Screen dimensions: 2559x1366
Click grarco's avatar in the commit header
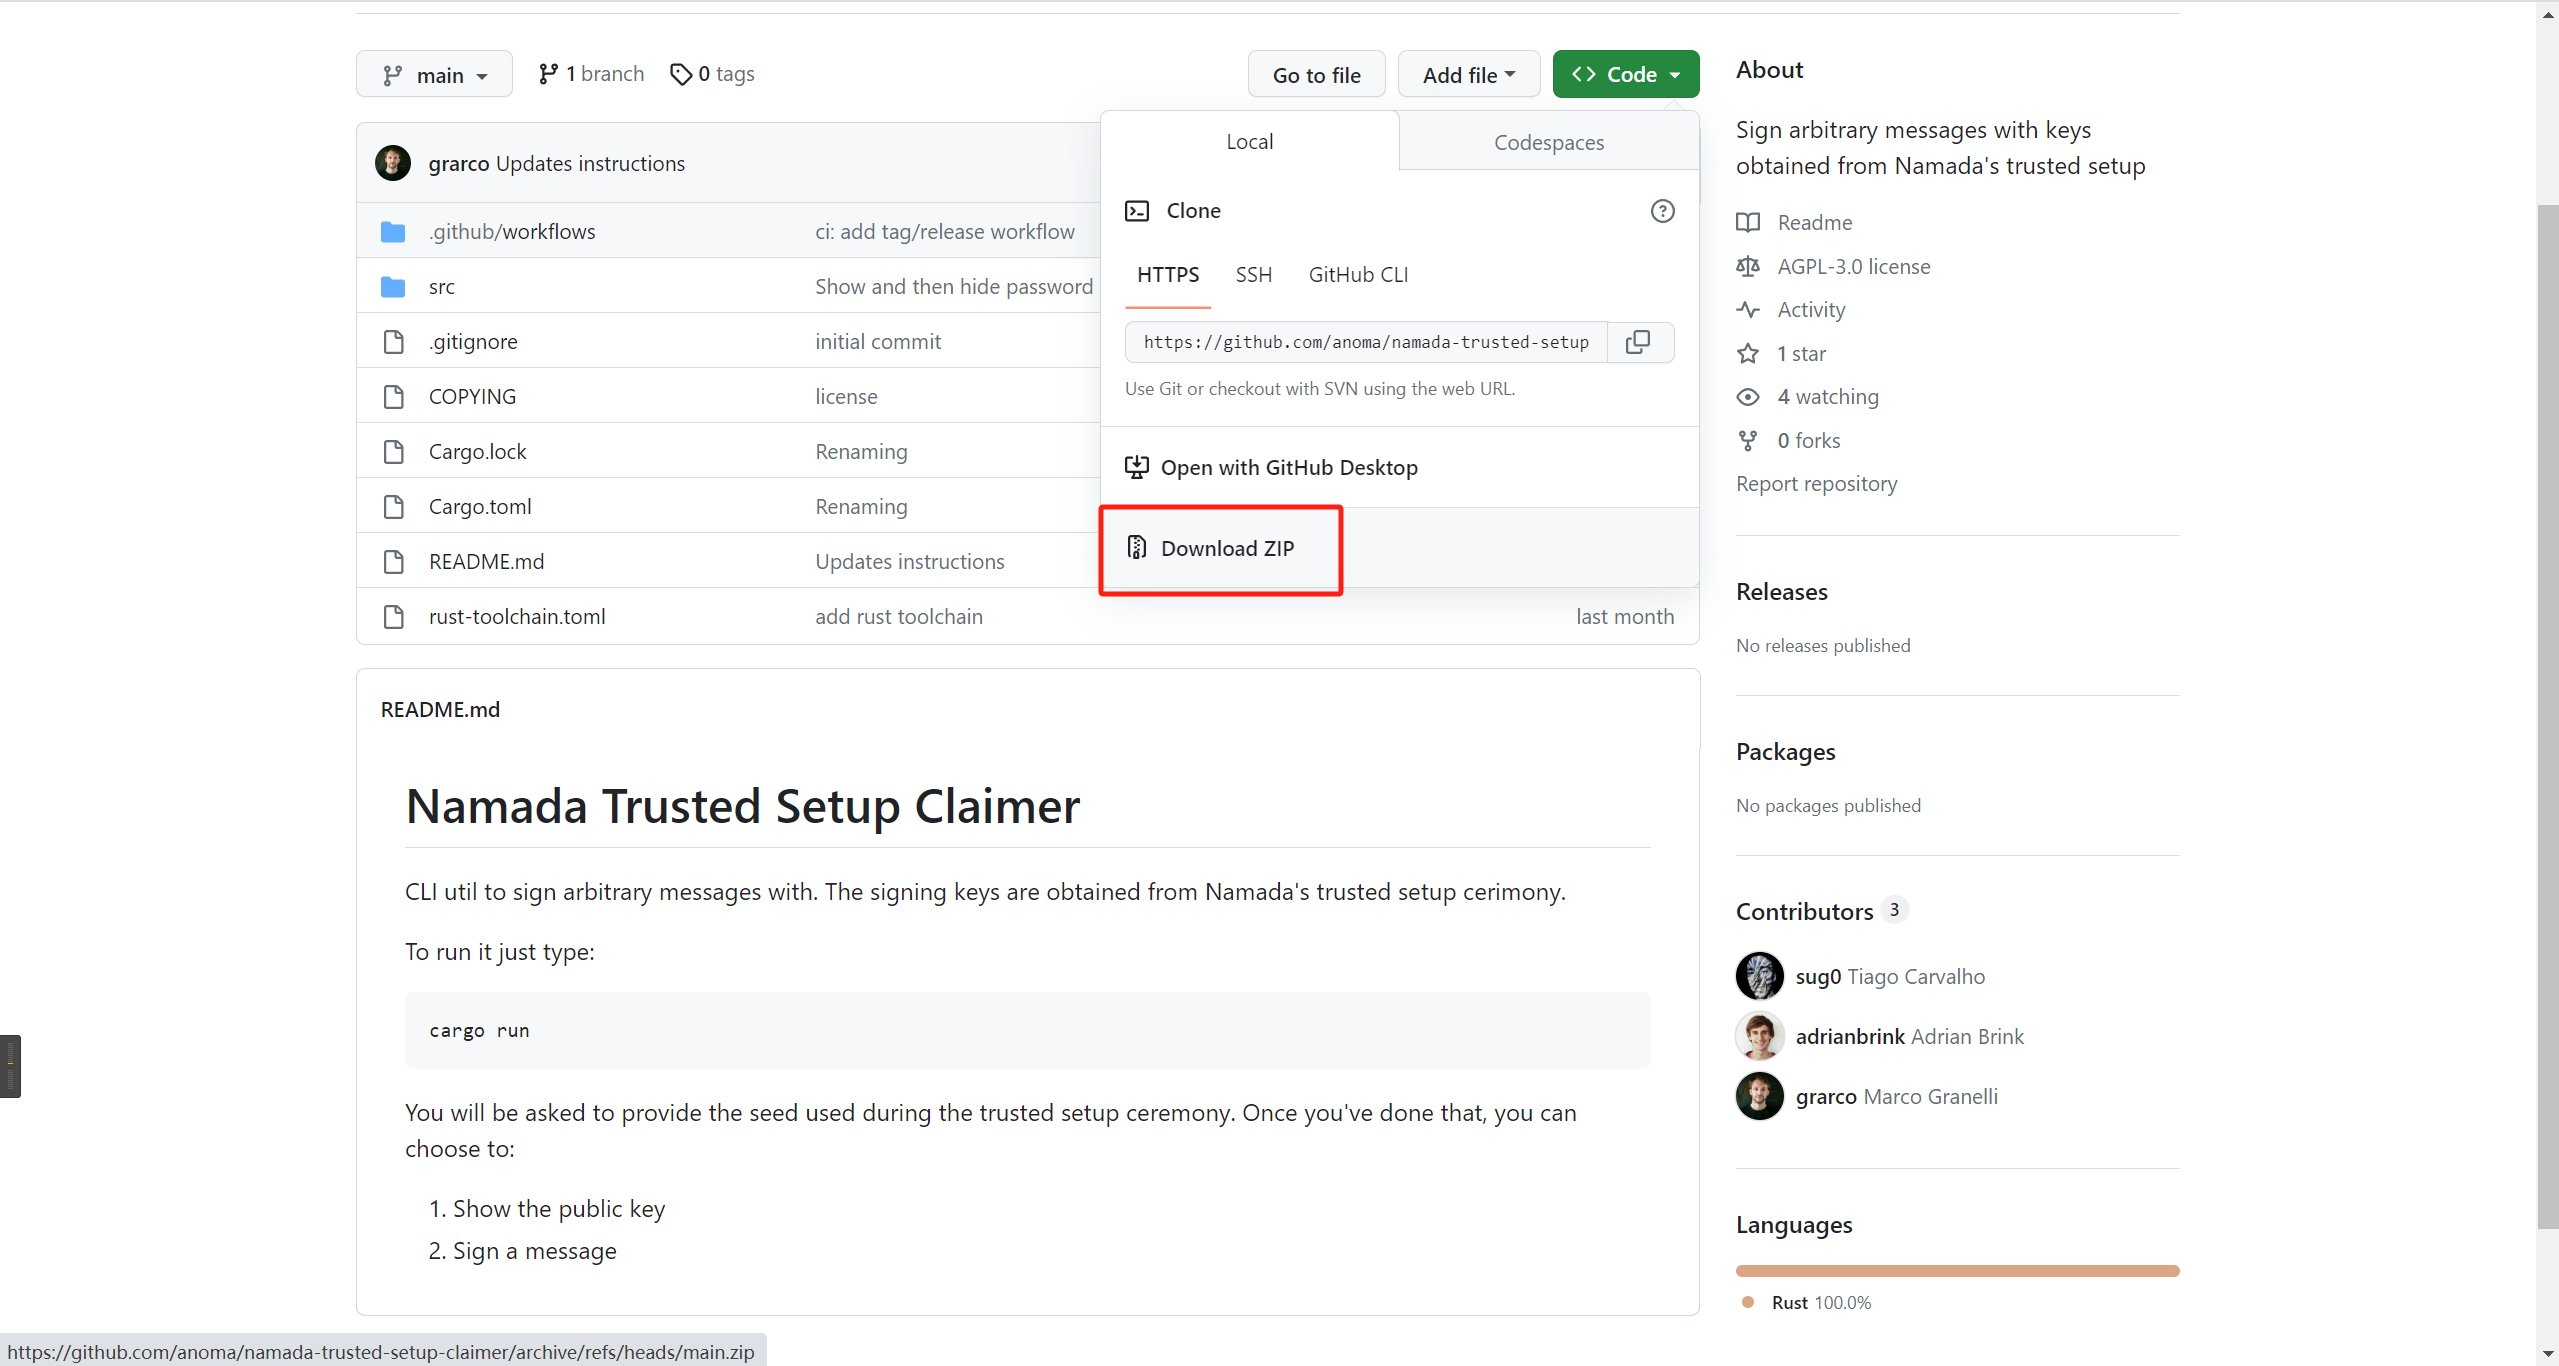click(x=393, y=163)
